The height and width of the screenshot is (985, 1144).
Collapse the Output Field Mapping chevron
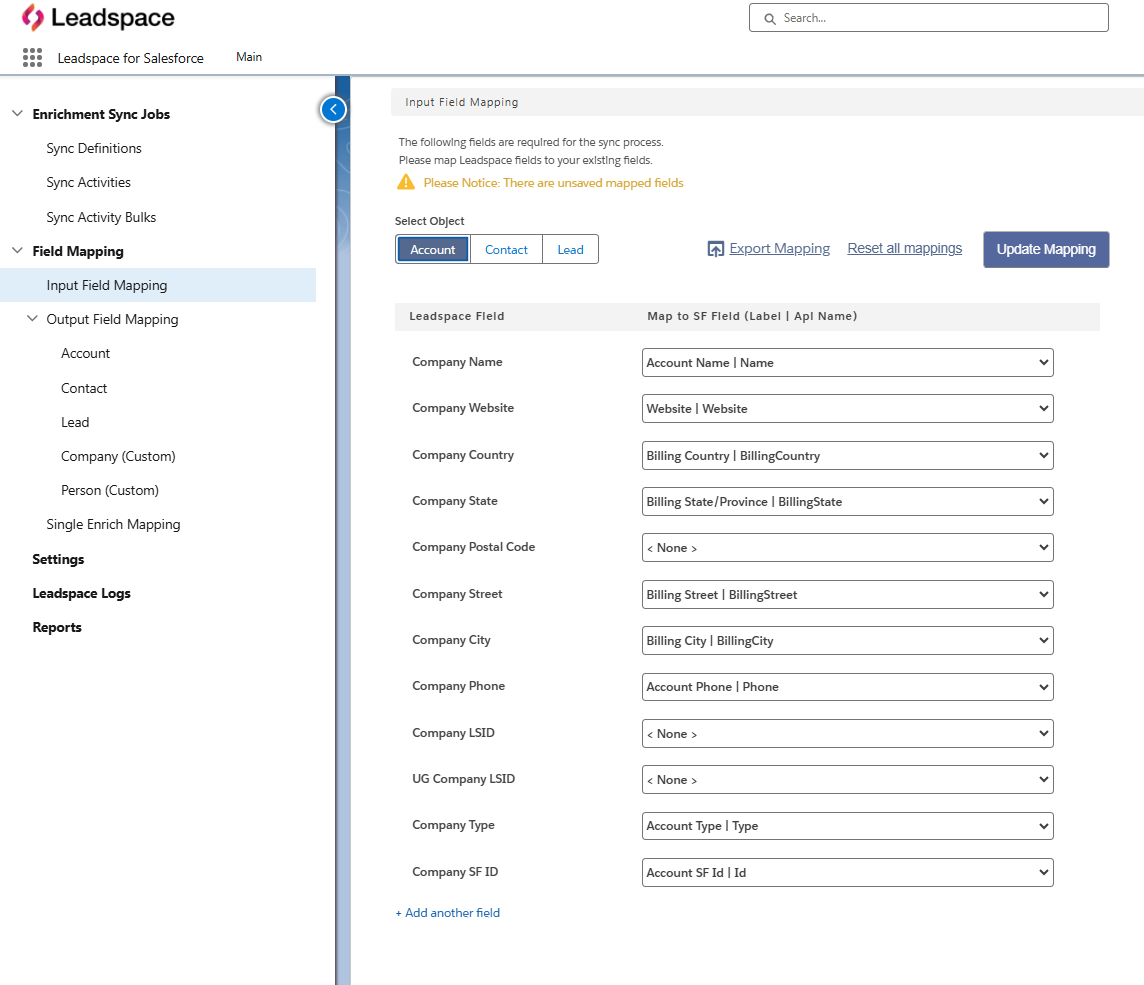pos(32,319)
